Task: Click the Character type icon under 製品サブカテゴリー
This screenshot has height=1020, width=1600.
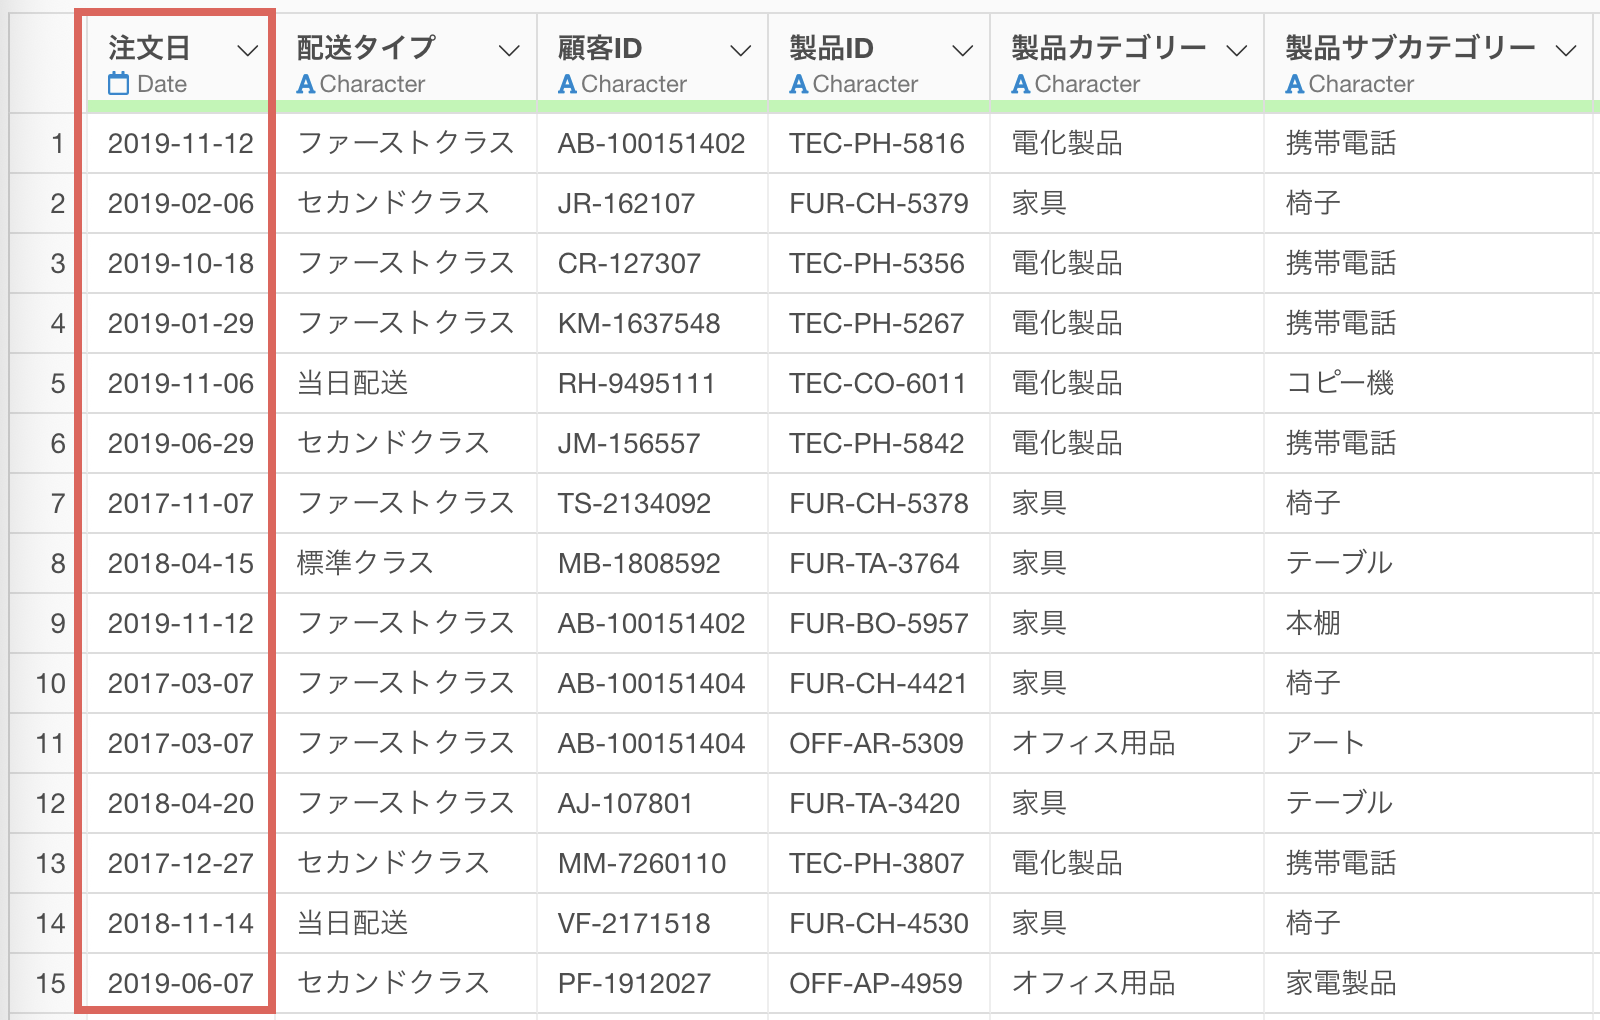Action: pos(1294,84)
